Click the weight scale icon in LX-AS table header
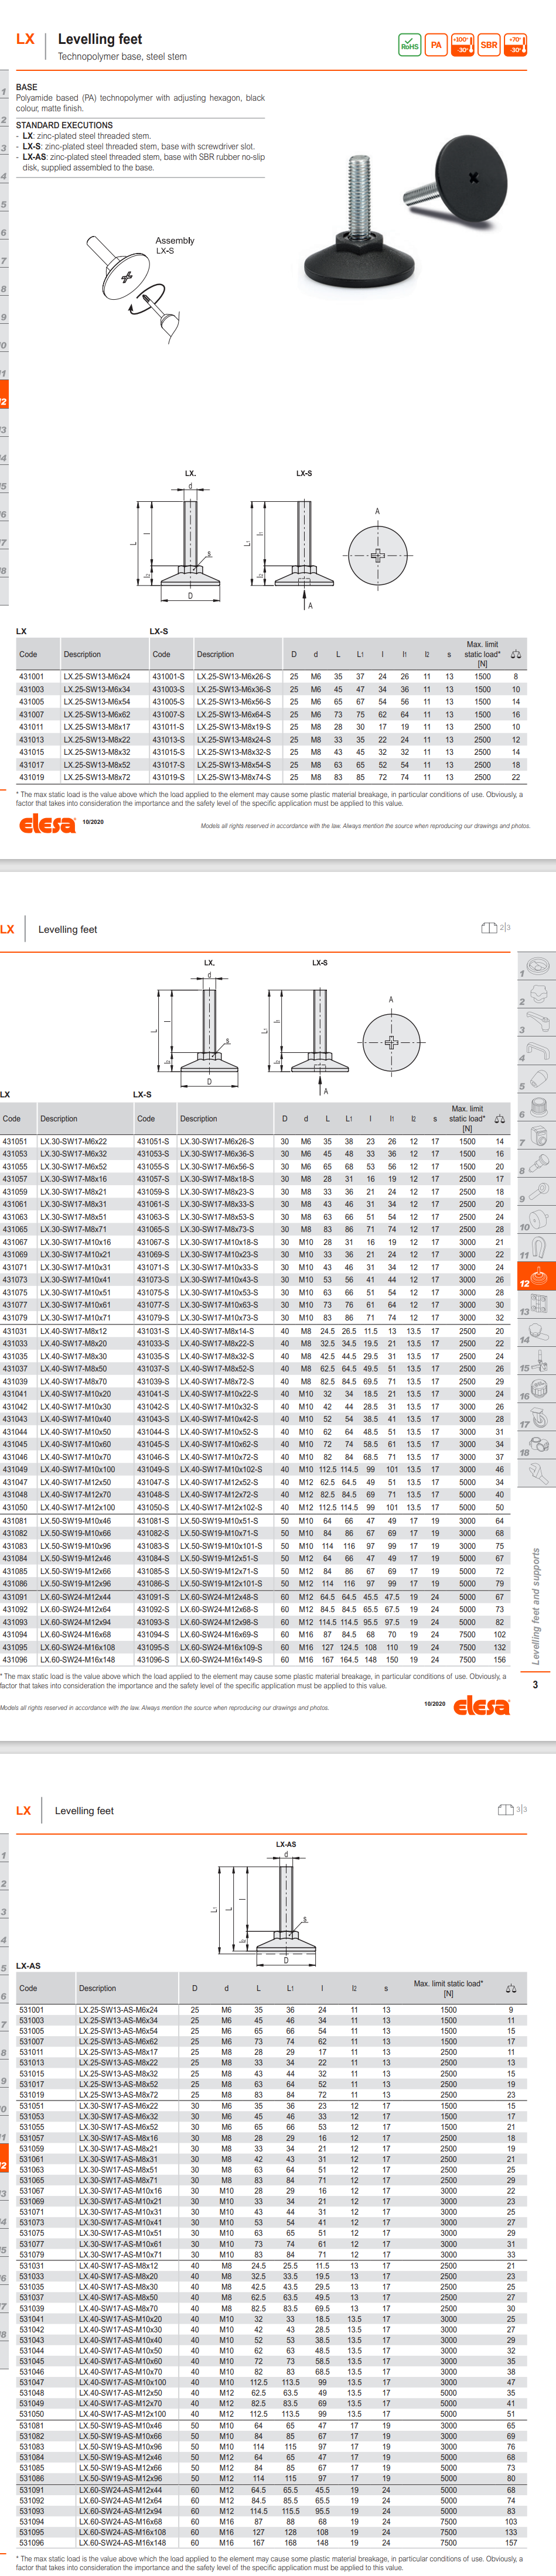The image size is (556, 2576). [x=511, y=1988]
